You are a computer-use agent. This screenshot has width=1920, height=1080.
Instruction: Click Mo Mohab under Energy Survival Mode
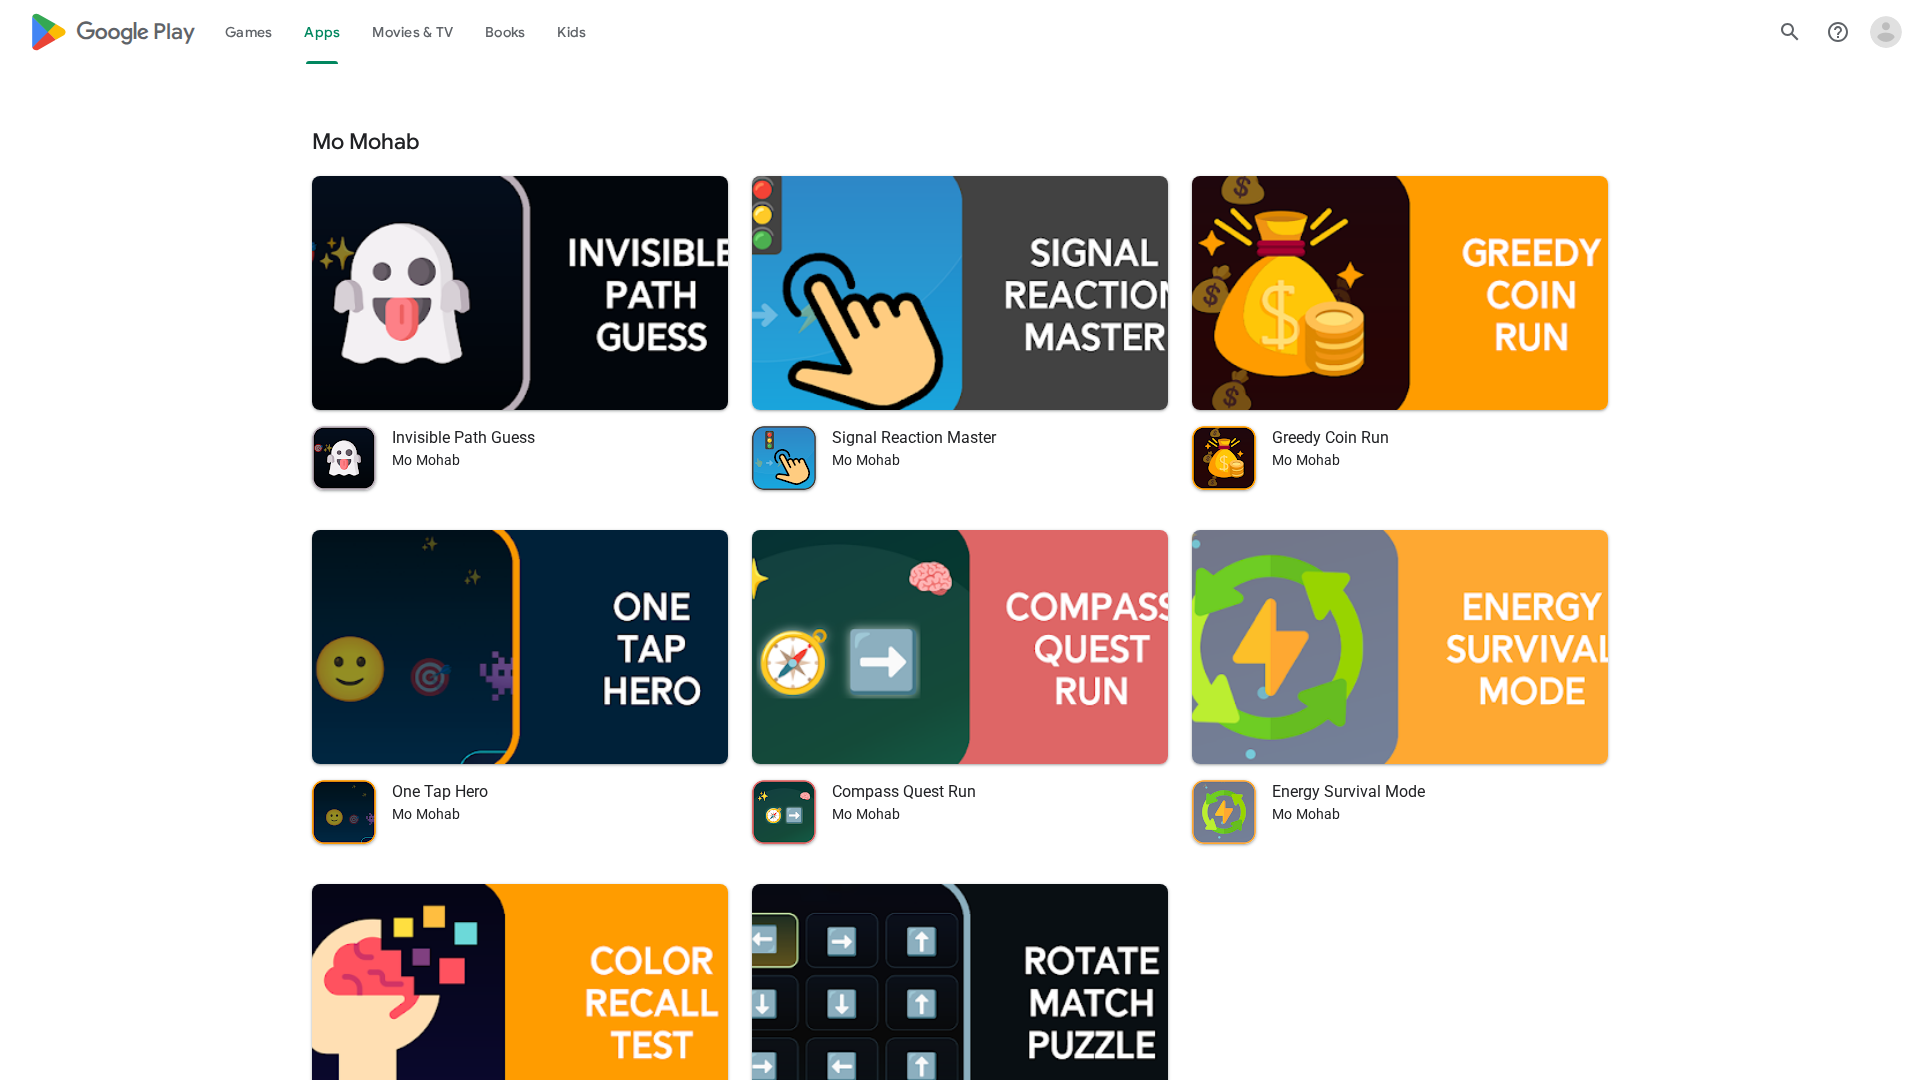[x=1306, y=815]
